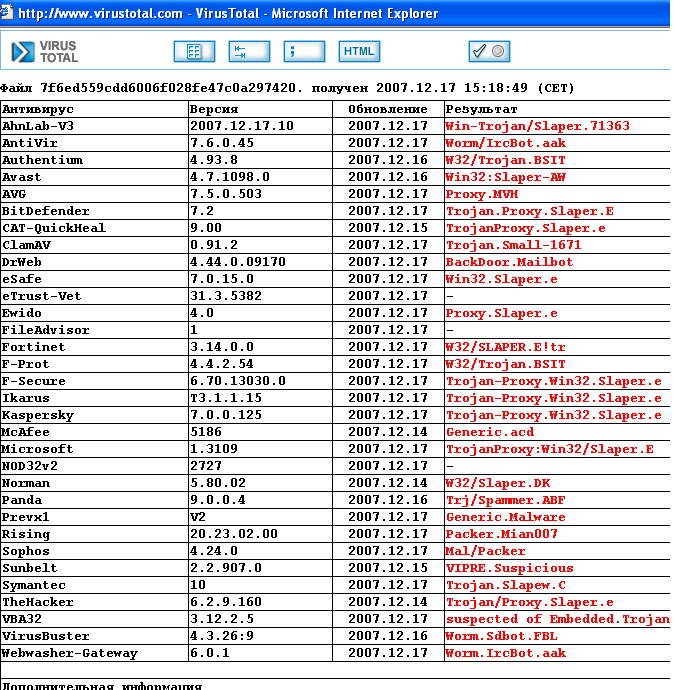This screenshot has height=690, width=675.
Task: Click the checkmark and circle toolbar button
Action: 489,51
